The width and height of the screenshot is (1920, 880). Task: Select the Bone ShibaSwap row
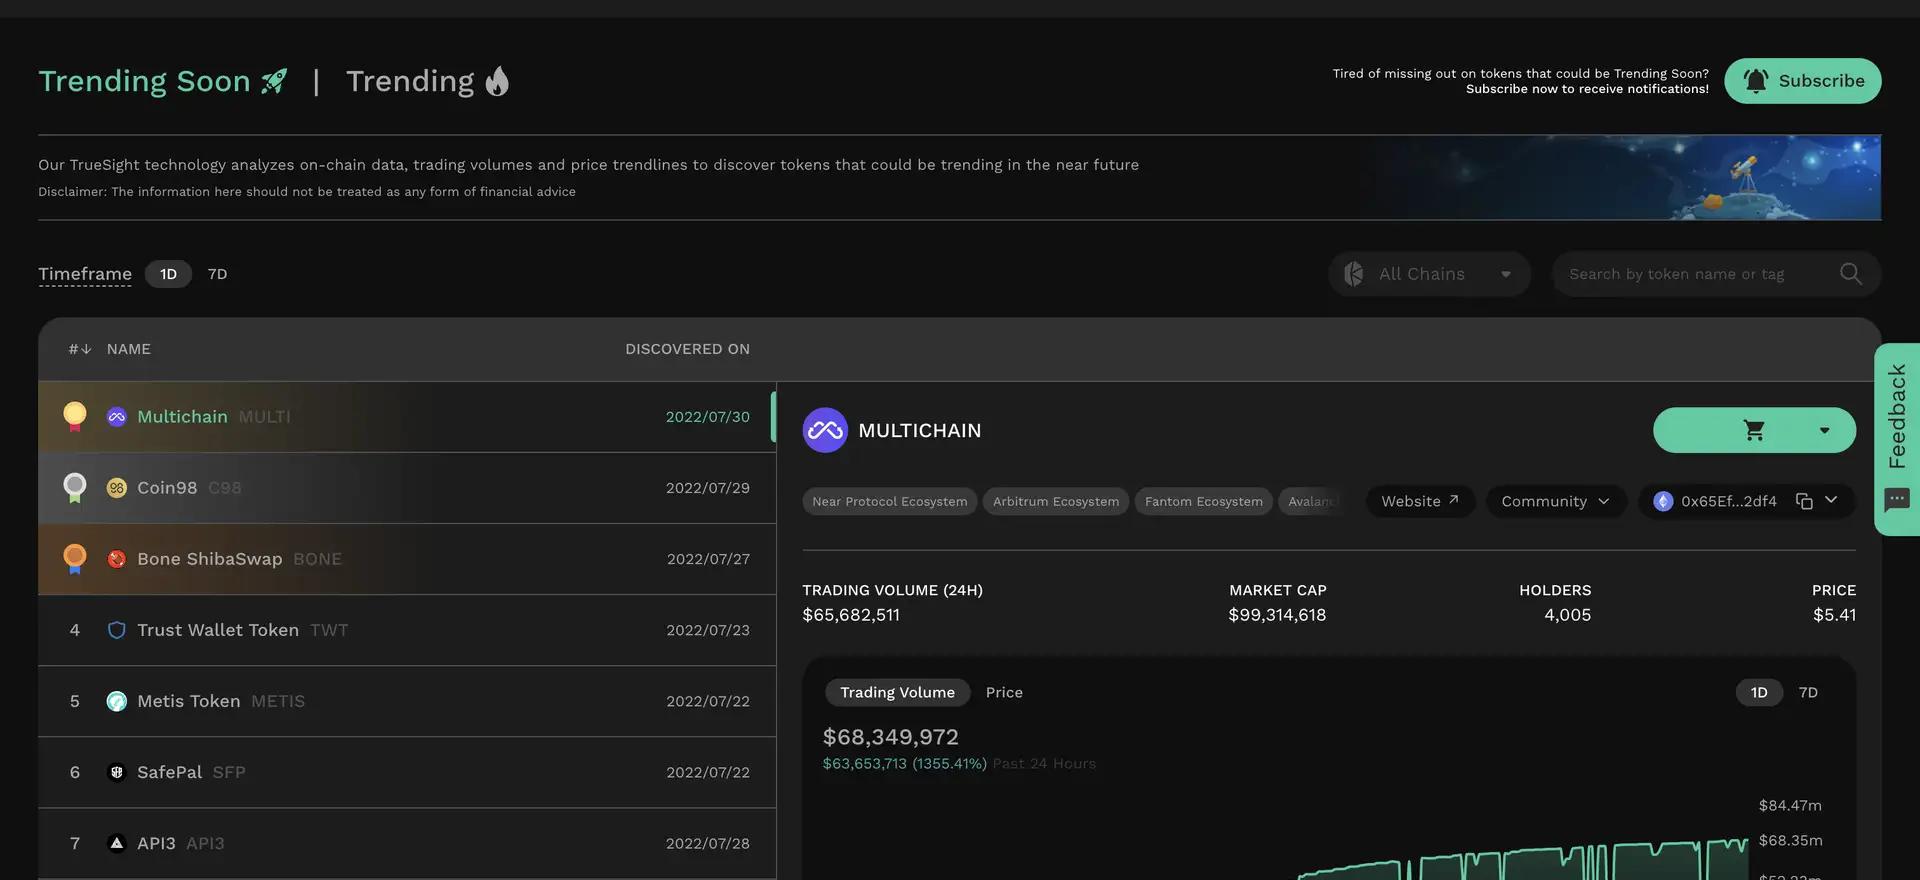point(407,559)
